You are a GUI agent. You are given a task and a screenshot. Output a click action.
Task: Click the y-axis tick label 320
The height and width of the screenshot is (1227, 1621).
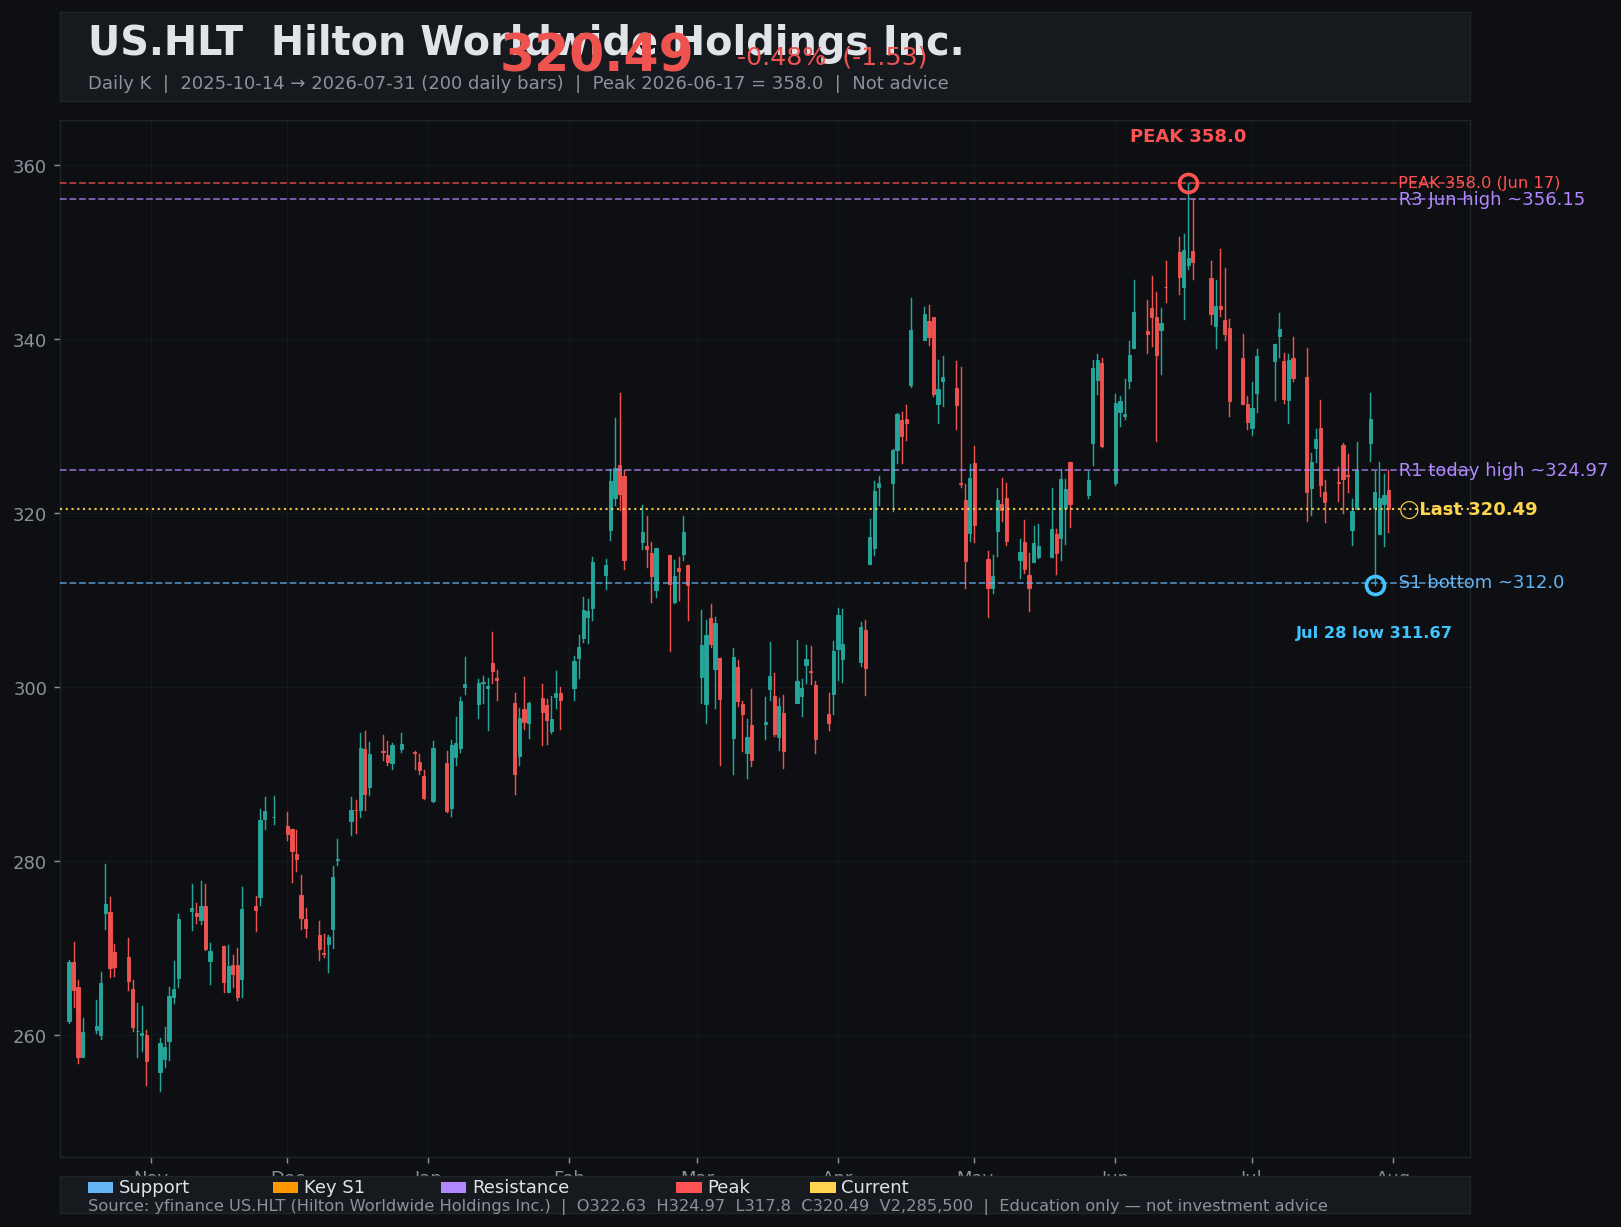pyautogui.click(x=32, y=514)
